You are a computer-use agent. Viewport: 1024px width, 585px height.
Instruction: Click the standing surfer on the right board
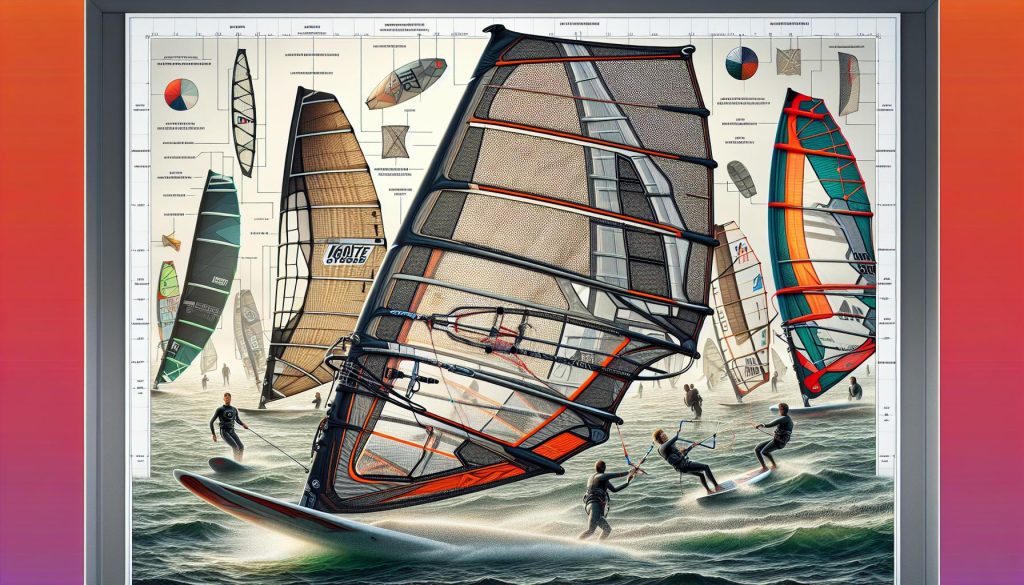776,436
